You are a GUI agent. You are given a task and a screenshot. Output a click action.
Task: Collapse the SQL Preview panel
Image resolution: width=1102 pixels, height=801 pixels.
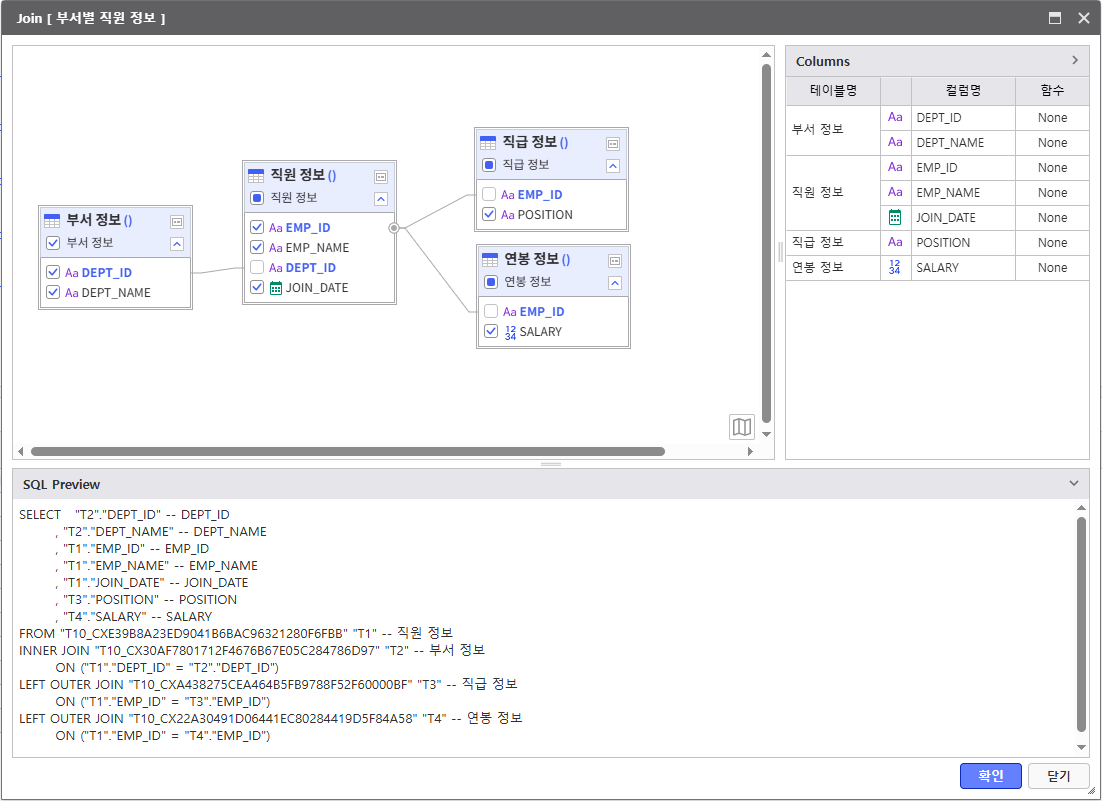pos(1074,484)
